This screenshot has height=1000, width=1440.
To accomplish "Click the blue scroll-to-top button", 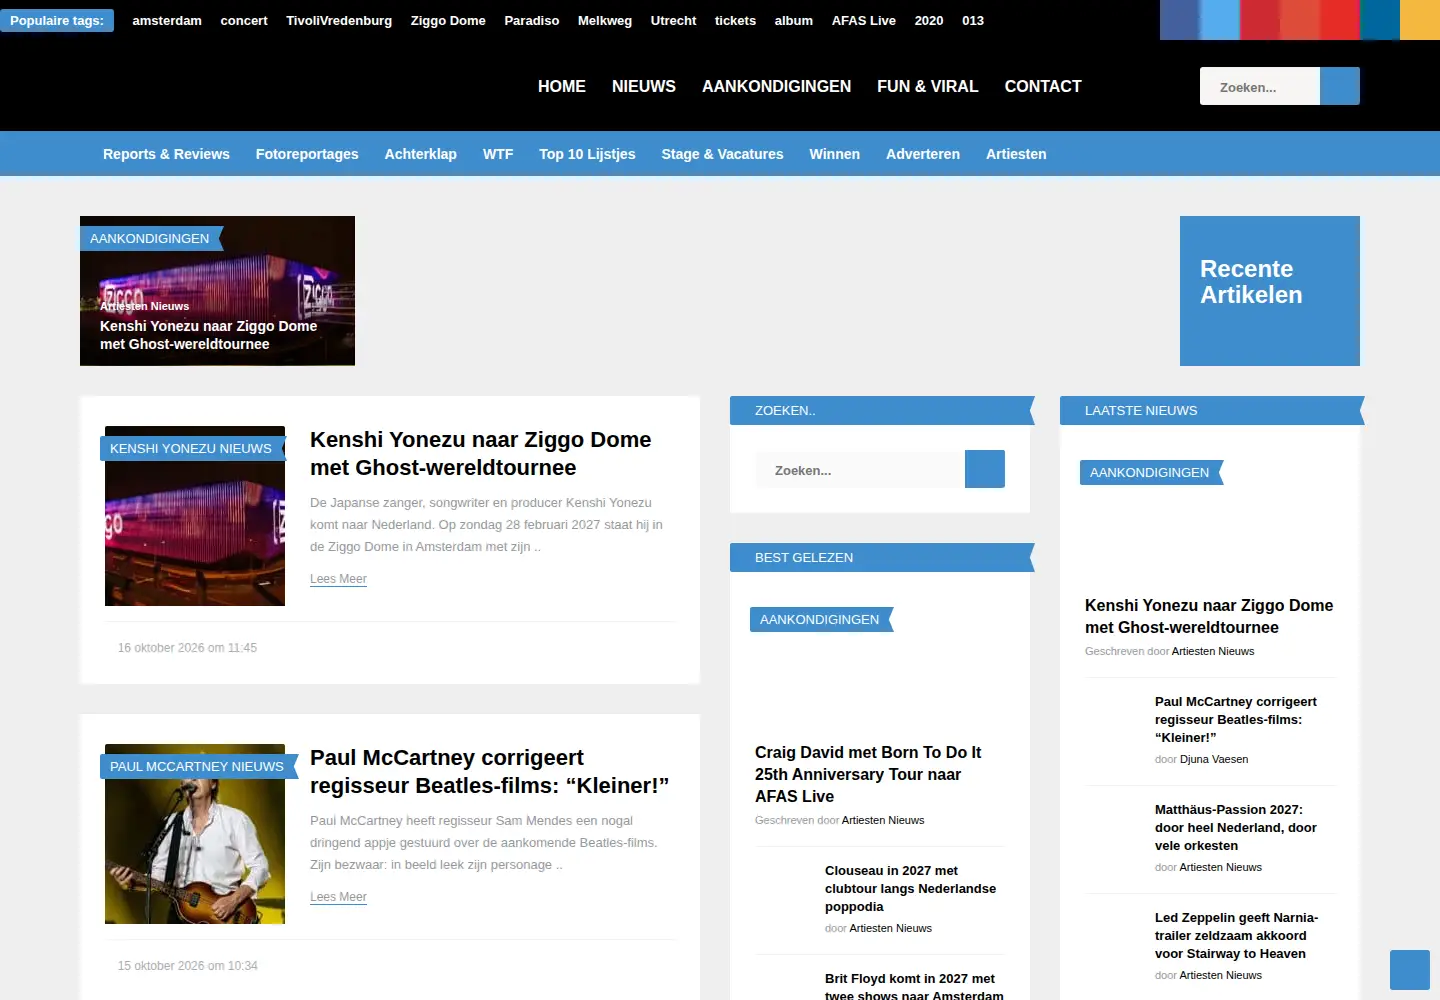I will pyautogui.click(x=1410, y=970).
